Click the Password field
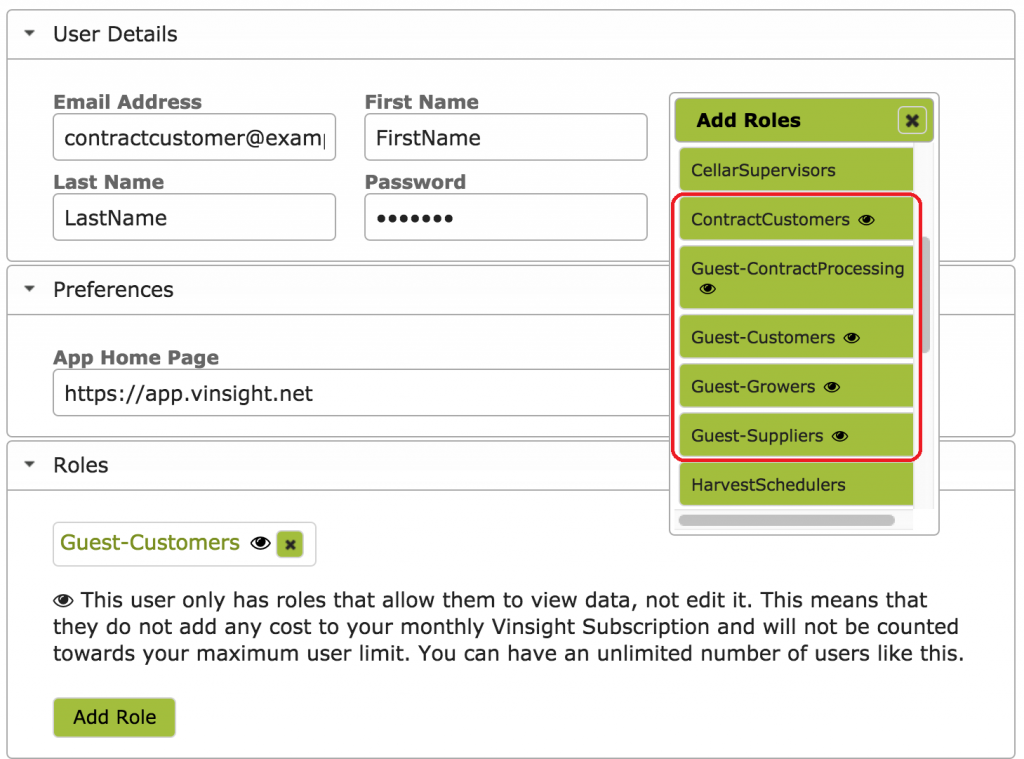Image resolution: width=1024 pixels, height=759 pixels. pos(505,217)
